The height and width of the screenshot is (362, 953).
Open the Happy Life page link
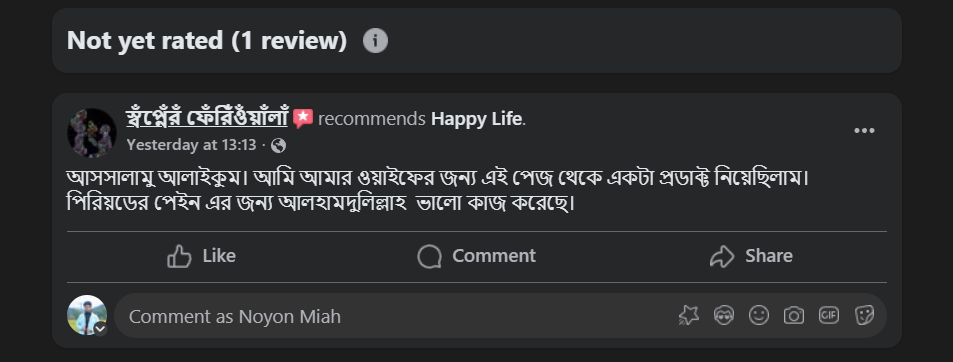tap(476, 119)
